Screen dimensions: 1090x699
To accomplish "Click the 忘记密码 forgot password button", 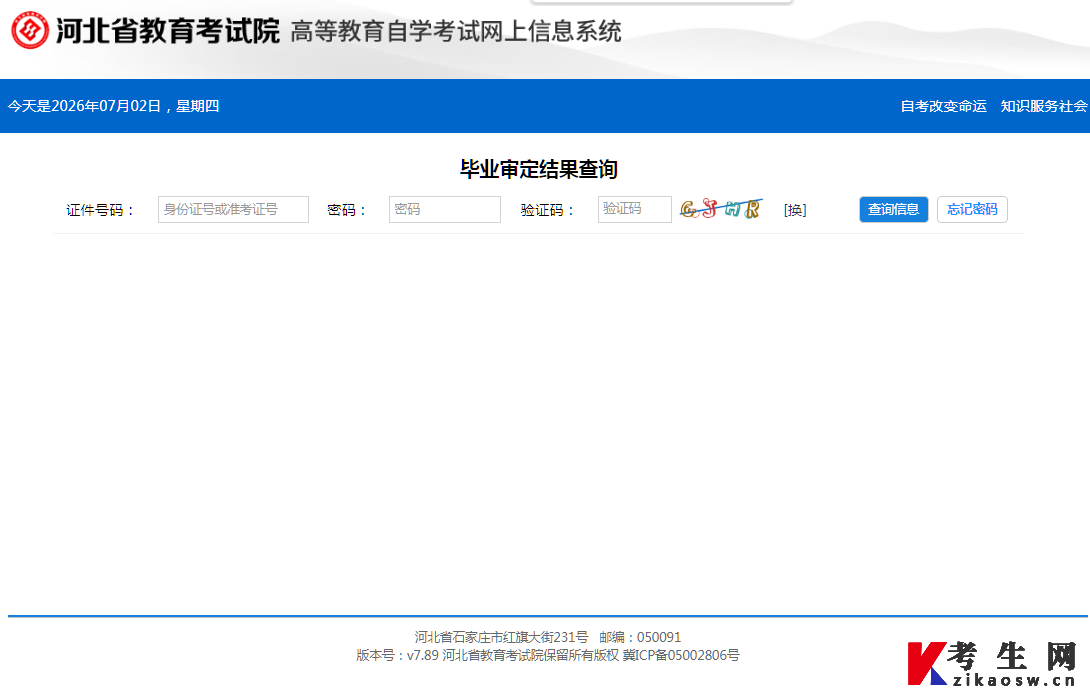I will [x=973, y=209].
